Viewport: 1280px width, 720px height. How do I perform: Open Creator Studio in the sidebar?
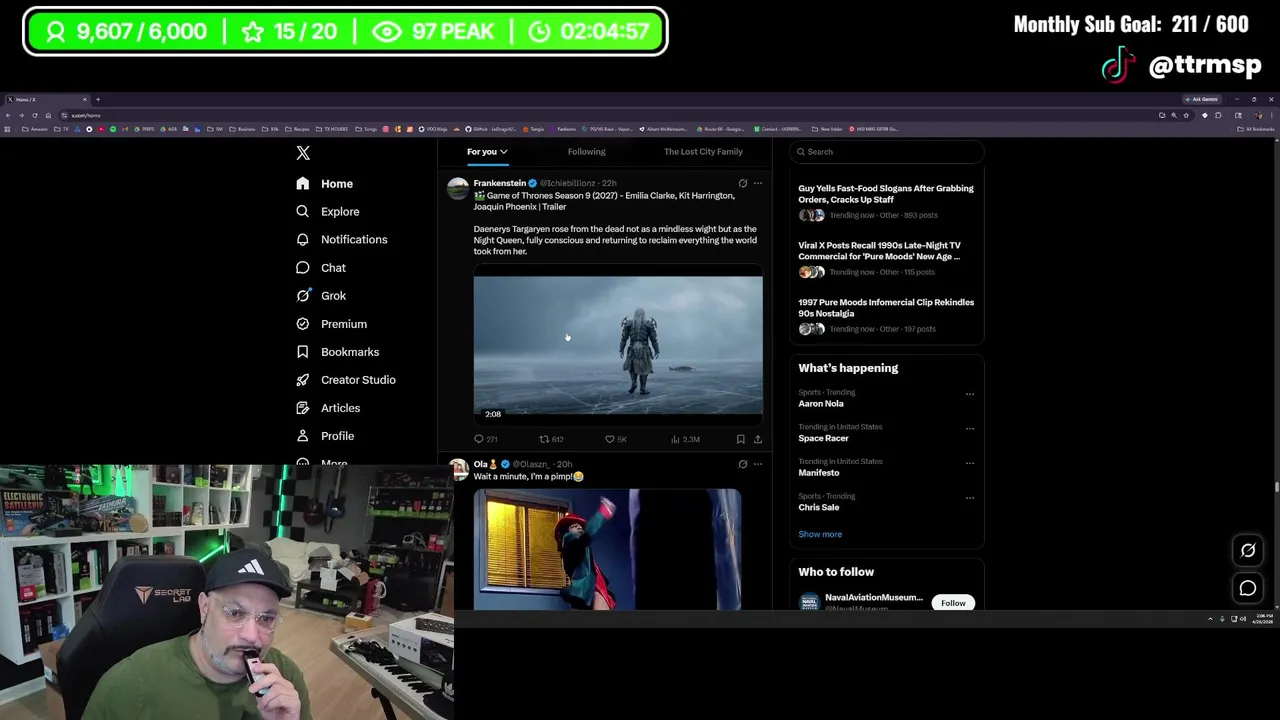click(x=347, y=380)
